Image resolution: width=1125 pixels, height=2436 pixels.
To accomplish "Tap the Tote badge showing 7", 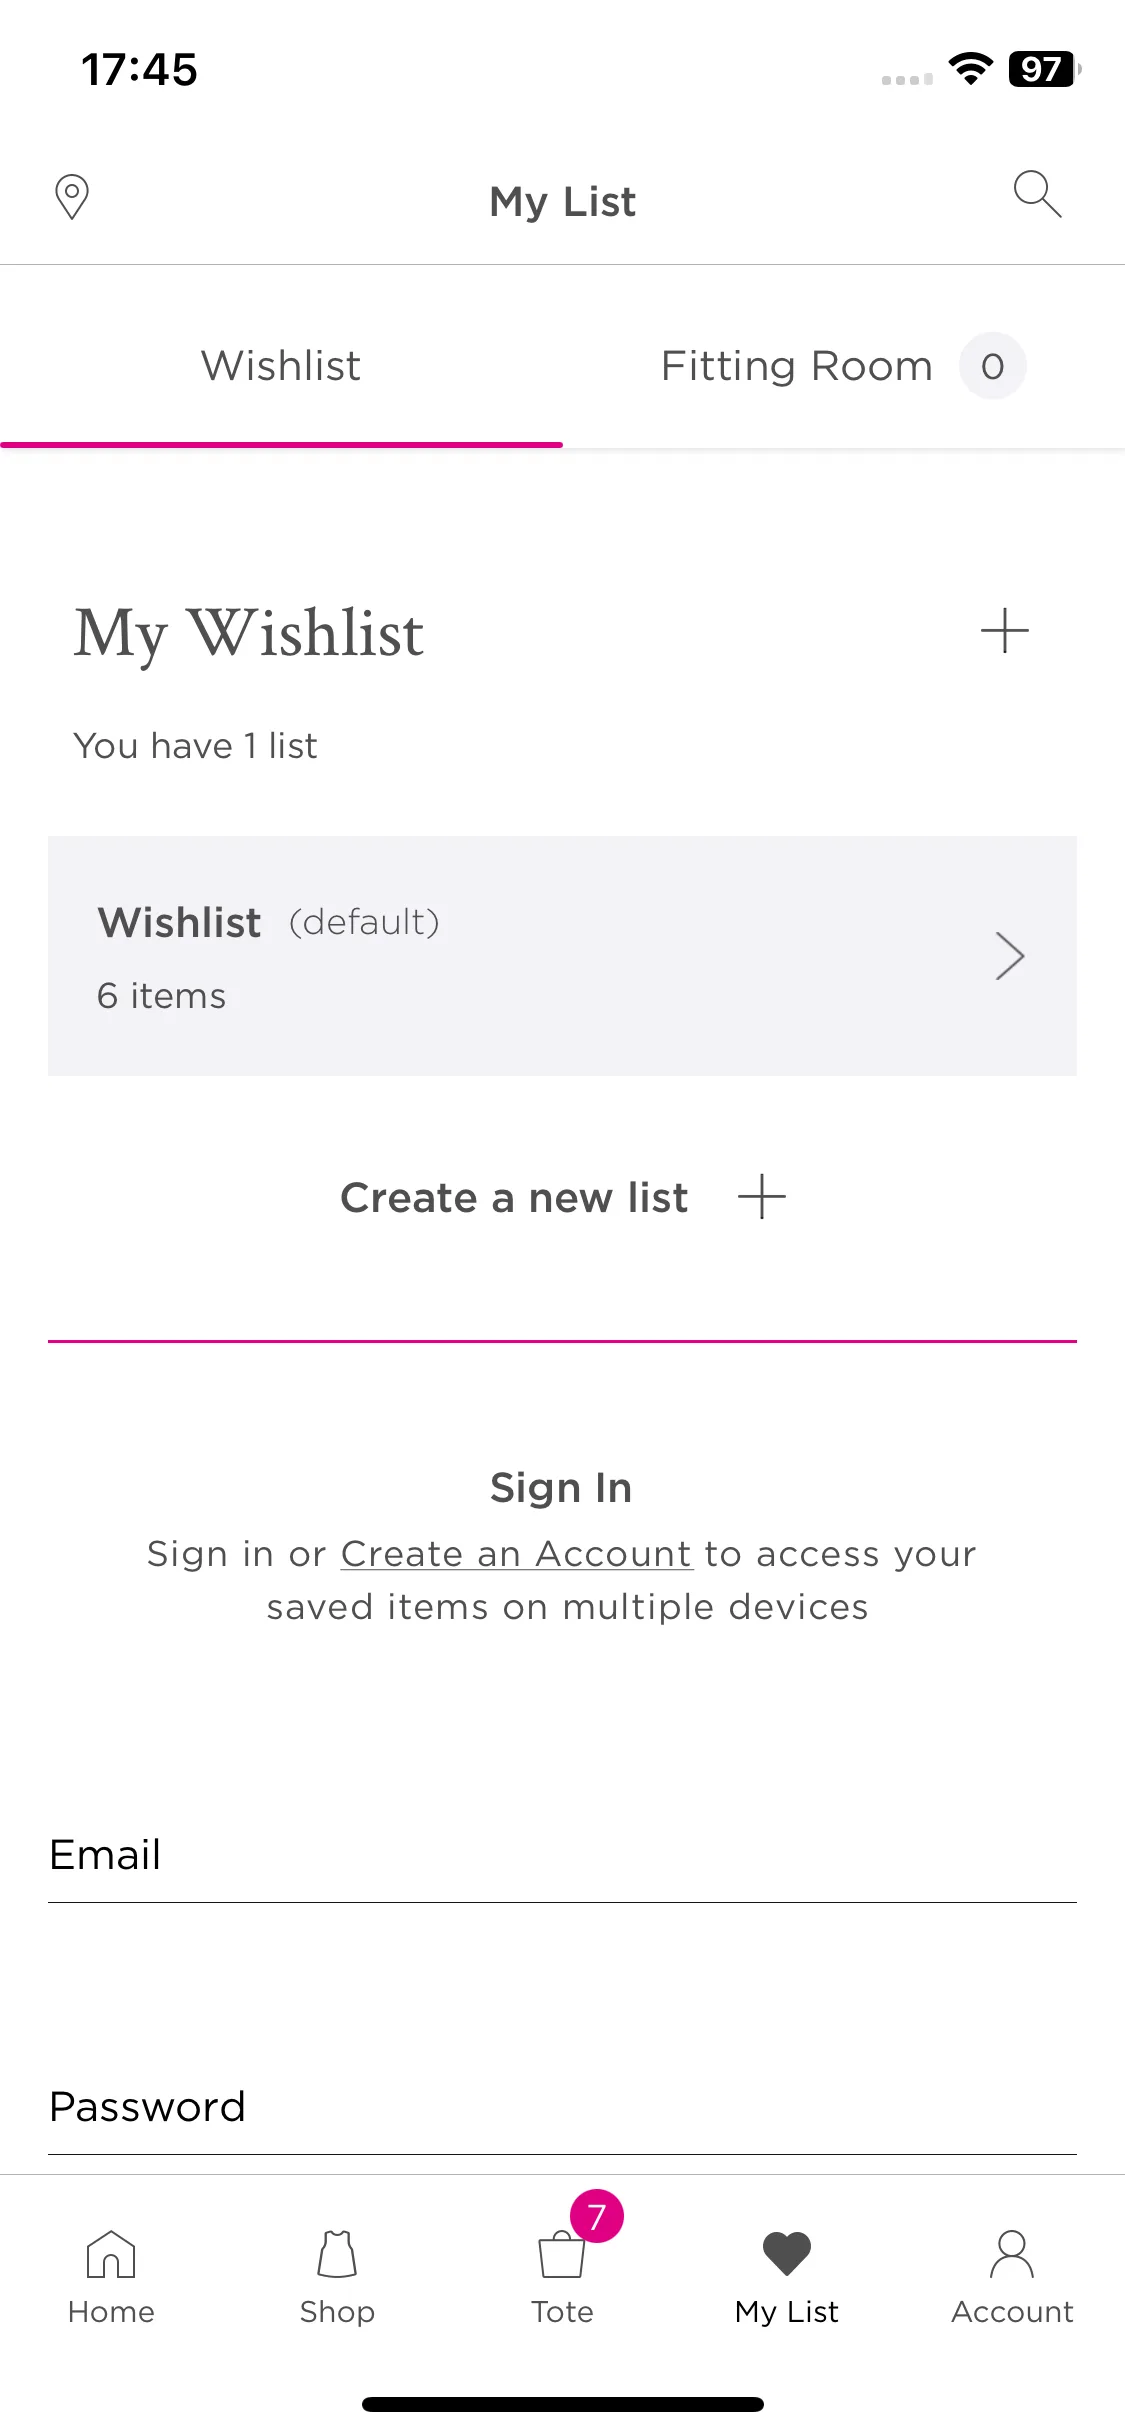I will click(x=597, y=2216).
